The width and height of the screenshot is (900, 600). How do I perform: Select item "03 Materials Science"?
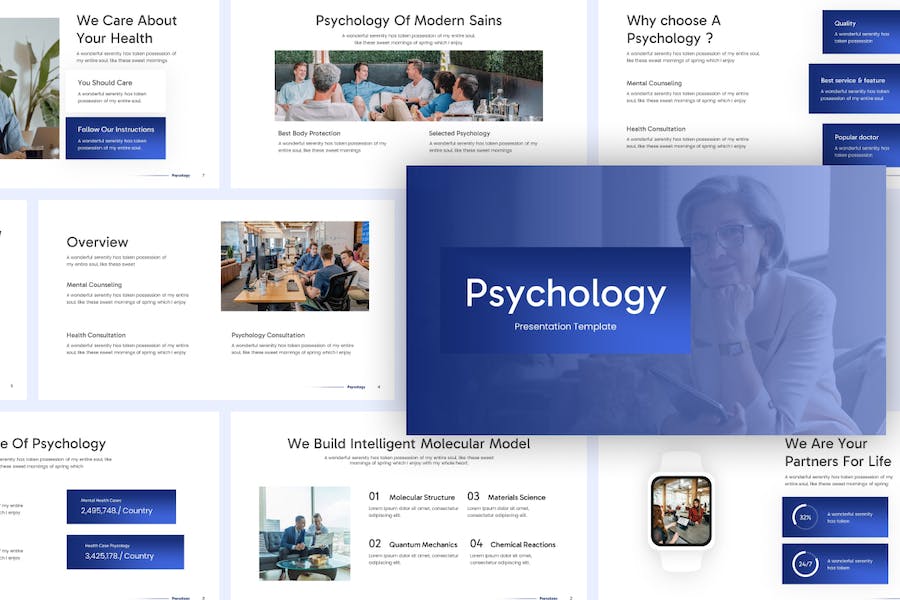(506, 497)
